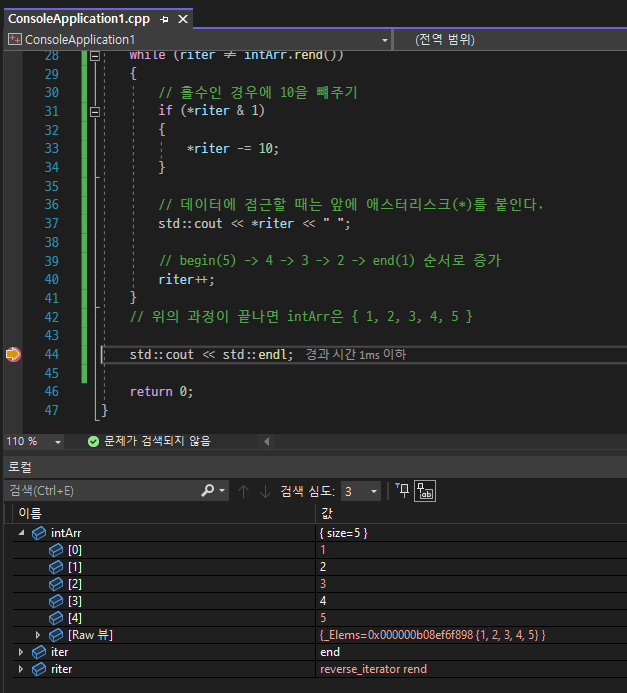Open the search options dropdown arrow
The height and width of the screenshot is (693, 627).
coord(222,491)
